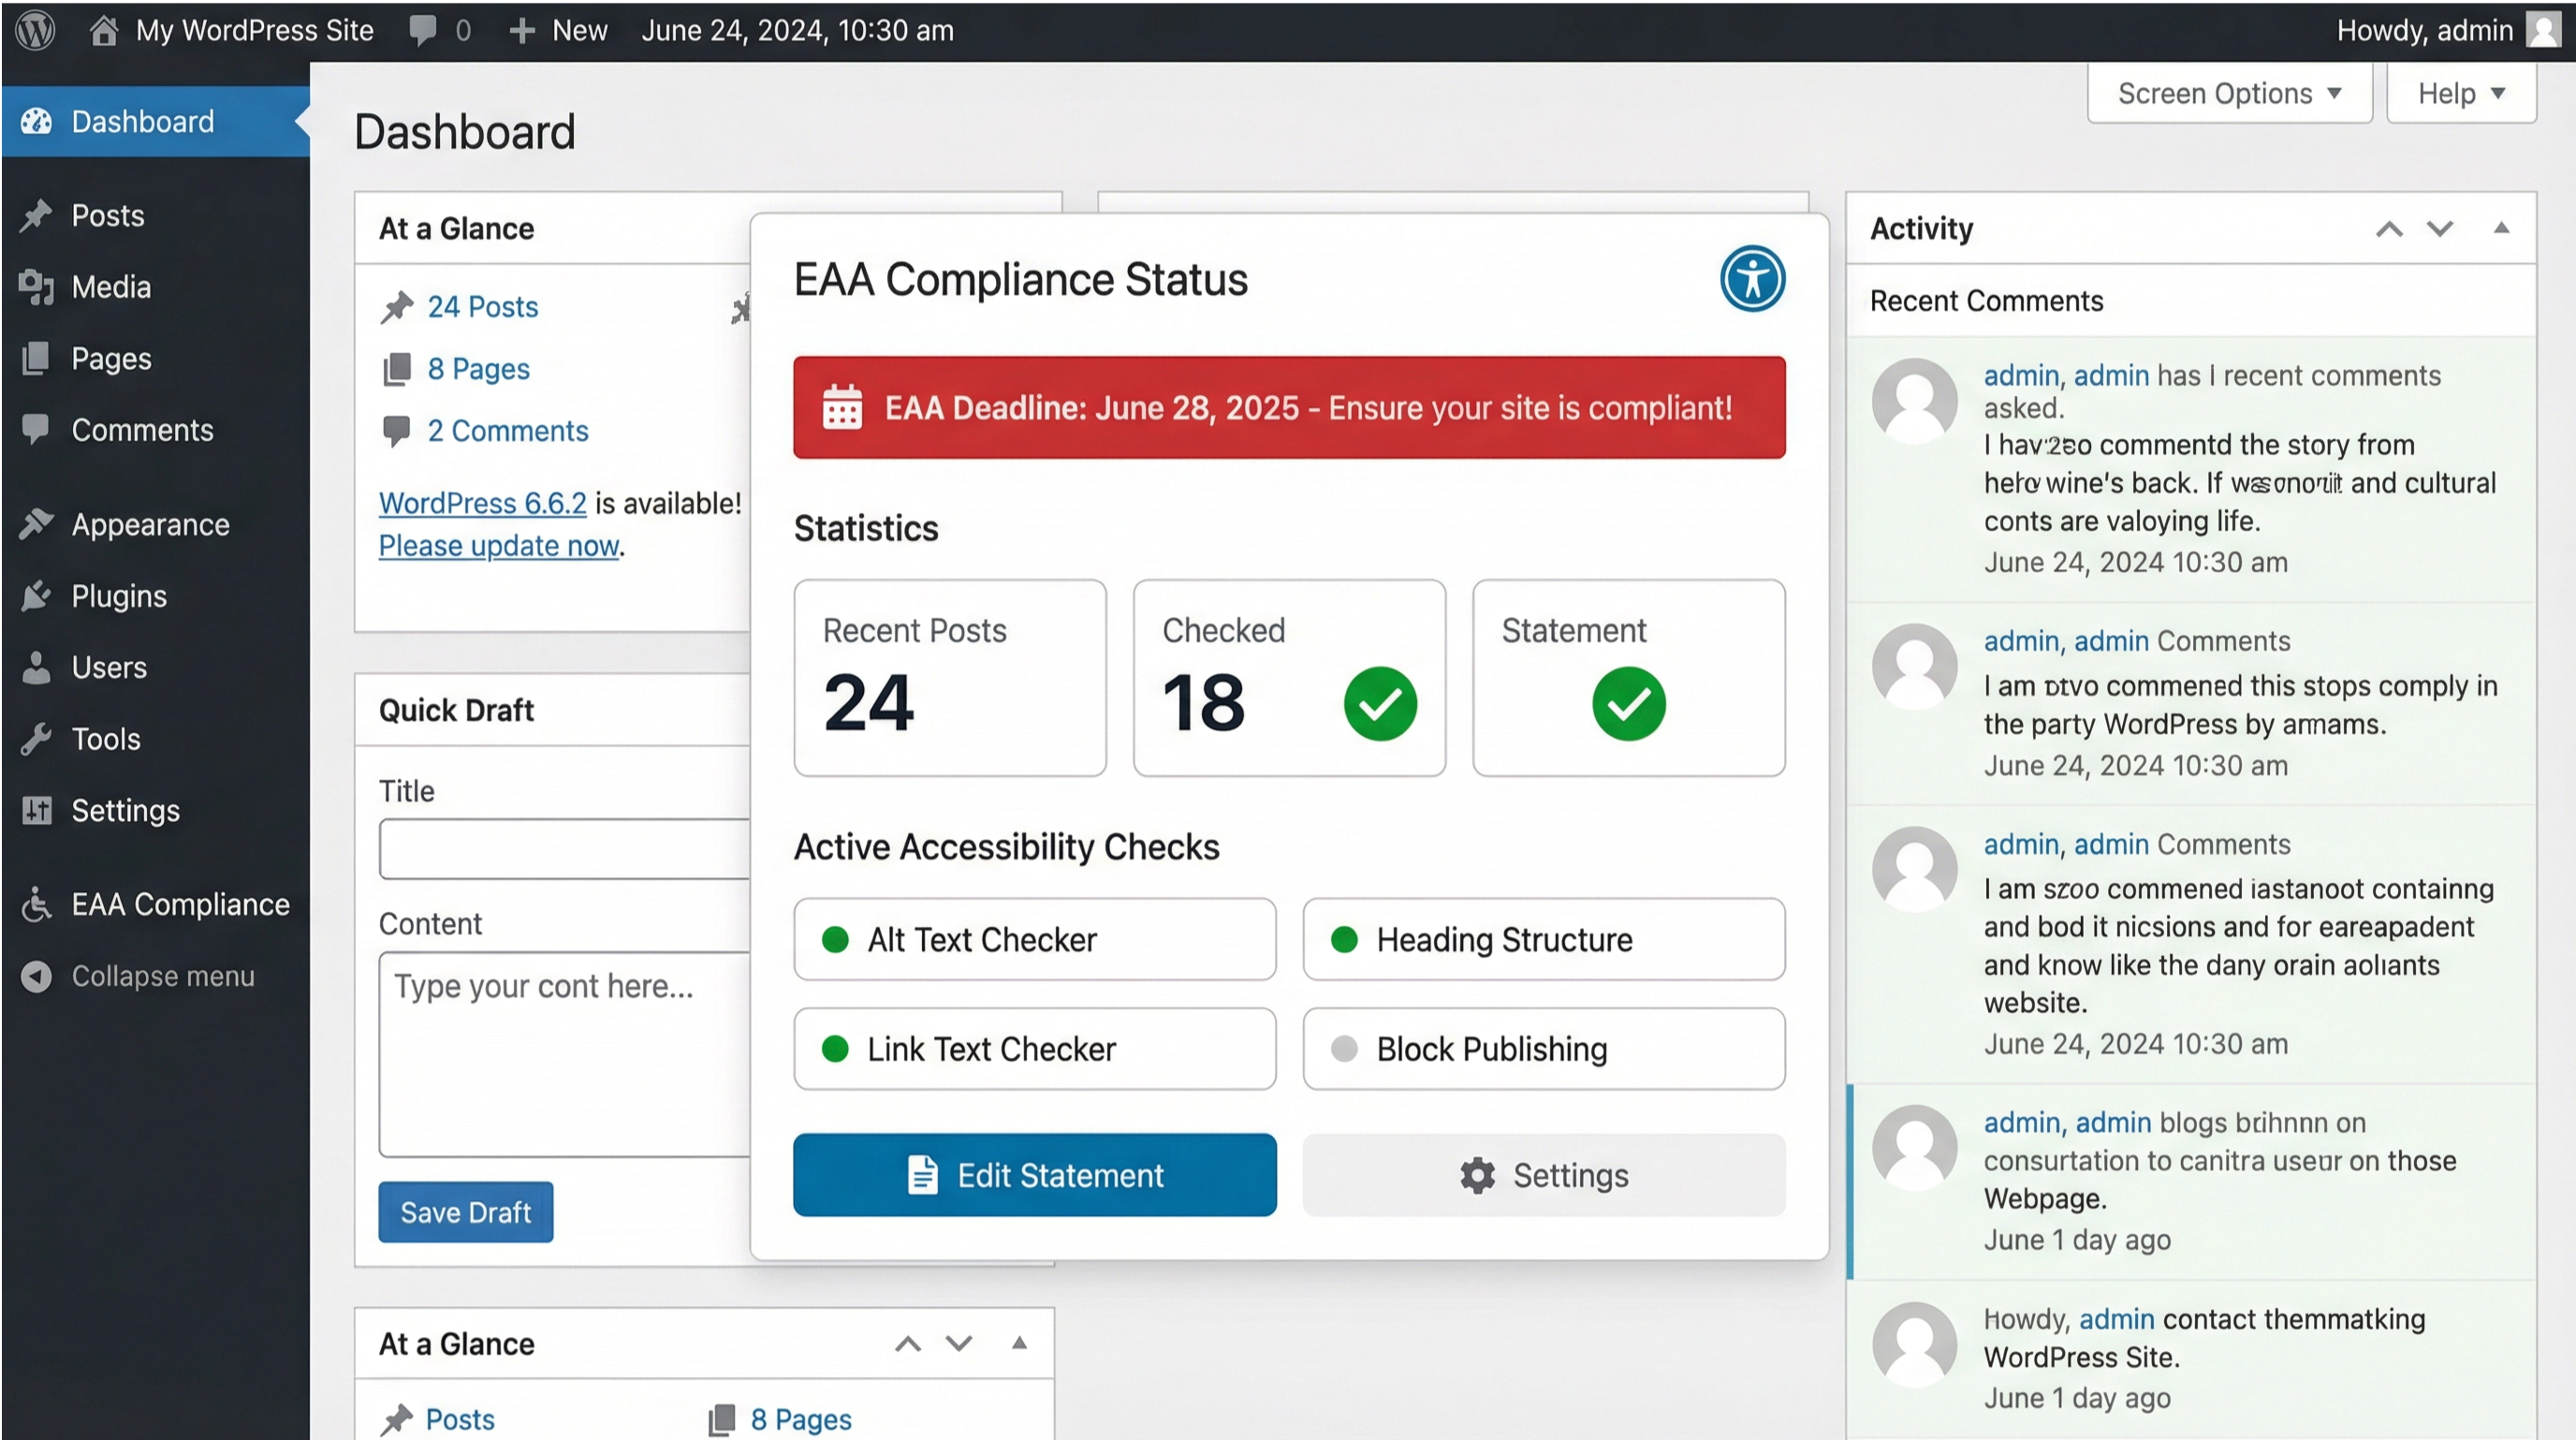Viewport: 2576px width, 1440px height.
Task: Follow the Please update now link
Action: 498,546
